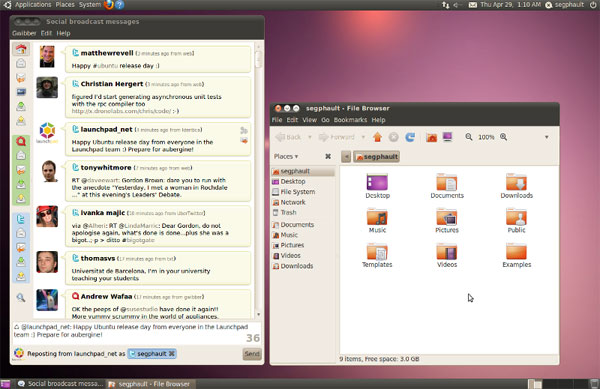Send the repost message
600x389 pixels.
pos(252,354)
